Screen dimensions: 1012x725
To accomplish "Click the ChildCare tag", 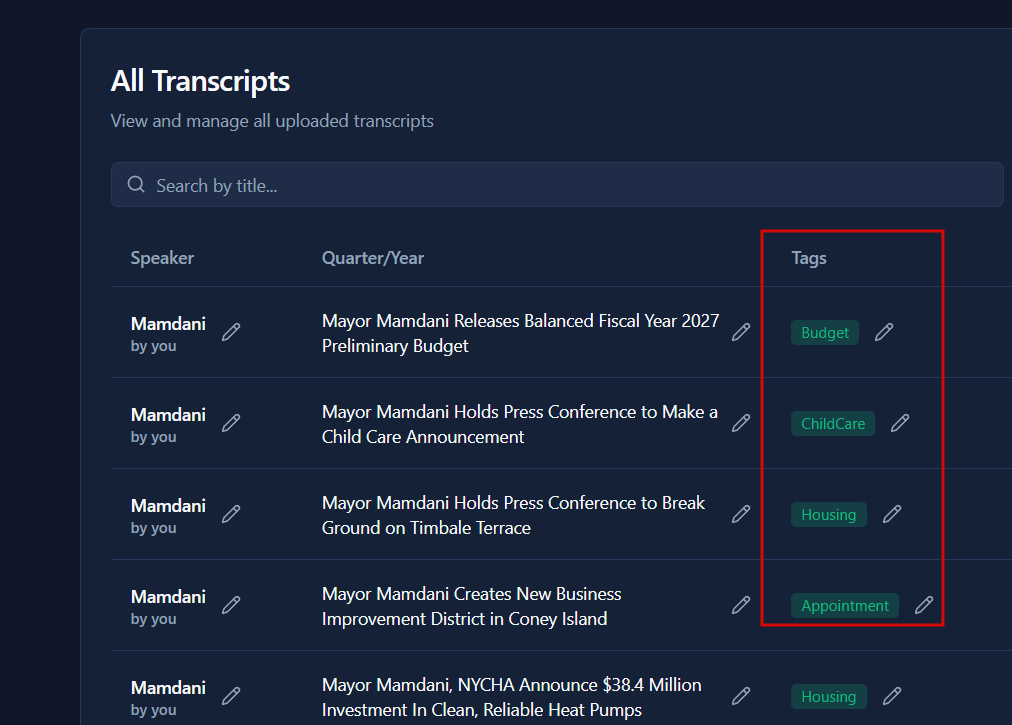I will [833, 424].
